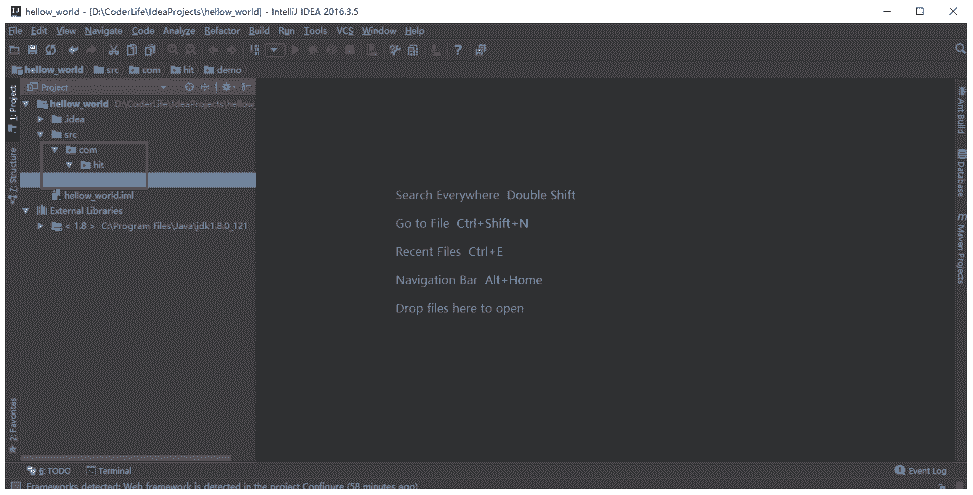Open the Terminal tool window button
The height and width of the screenshot is (495, 973).
[x=109, y=470]
